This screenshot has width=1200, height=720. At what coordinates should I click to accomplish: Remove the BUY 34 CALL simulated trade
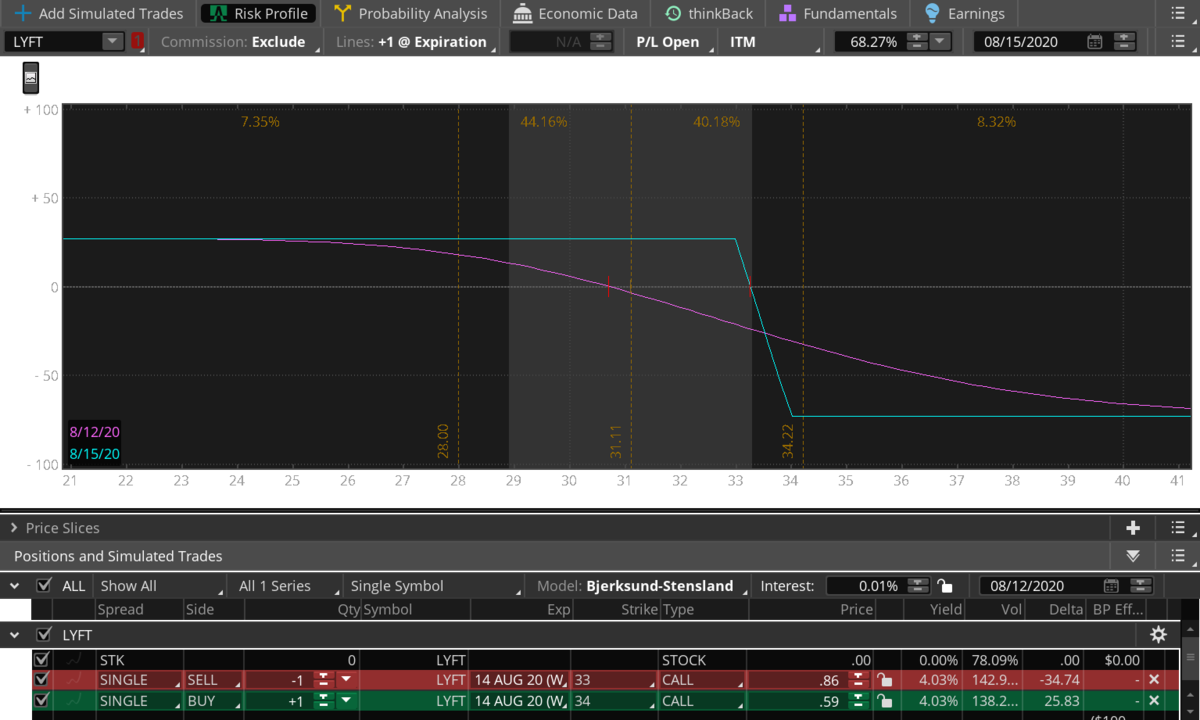pos(1154,701)
